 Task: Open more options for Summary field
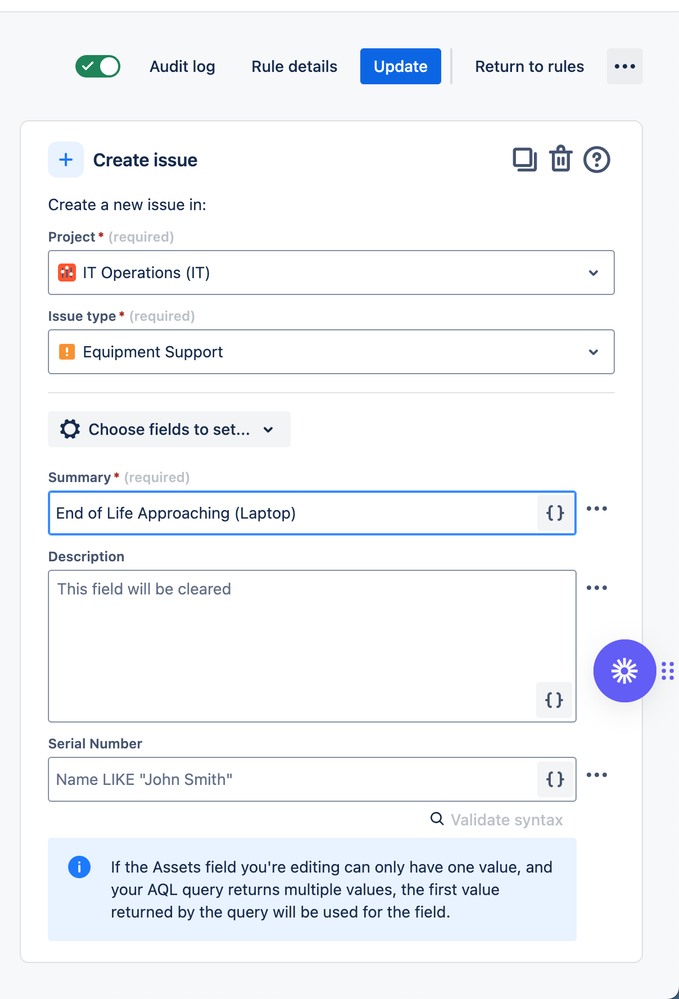[597, 508]
